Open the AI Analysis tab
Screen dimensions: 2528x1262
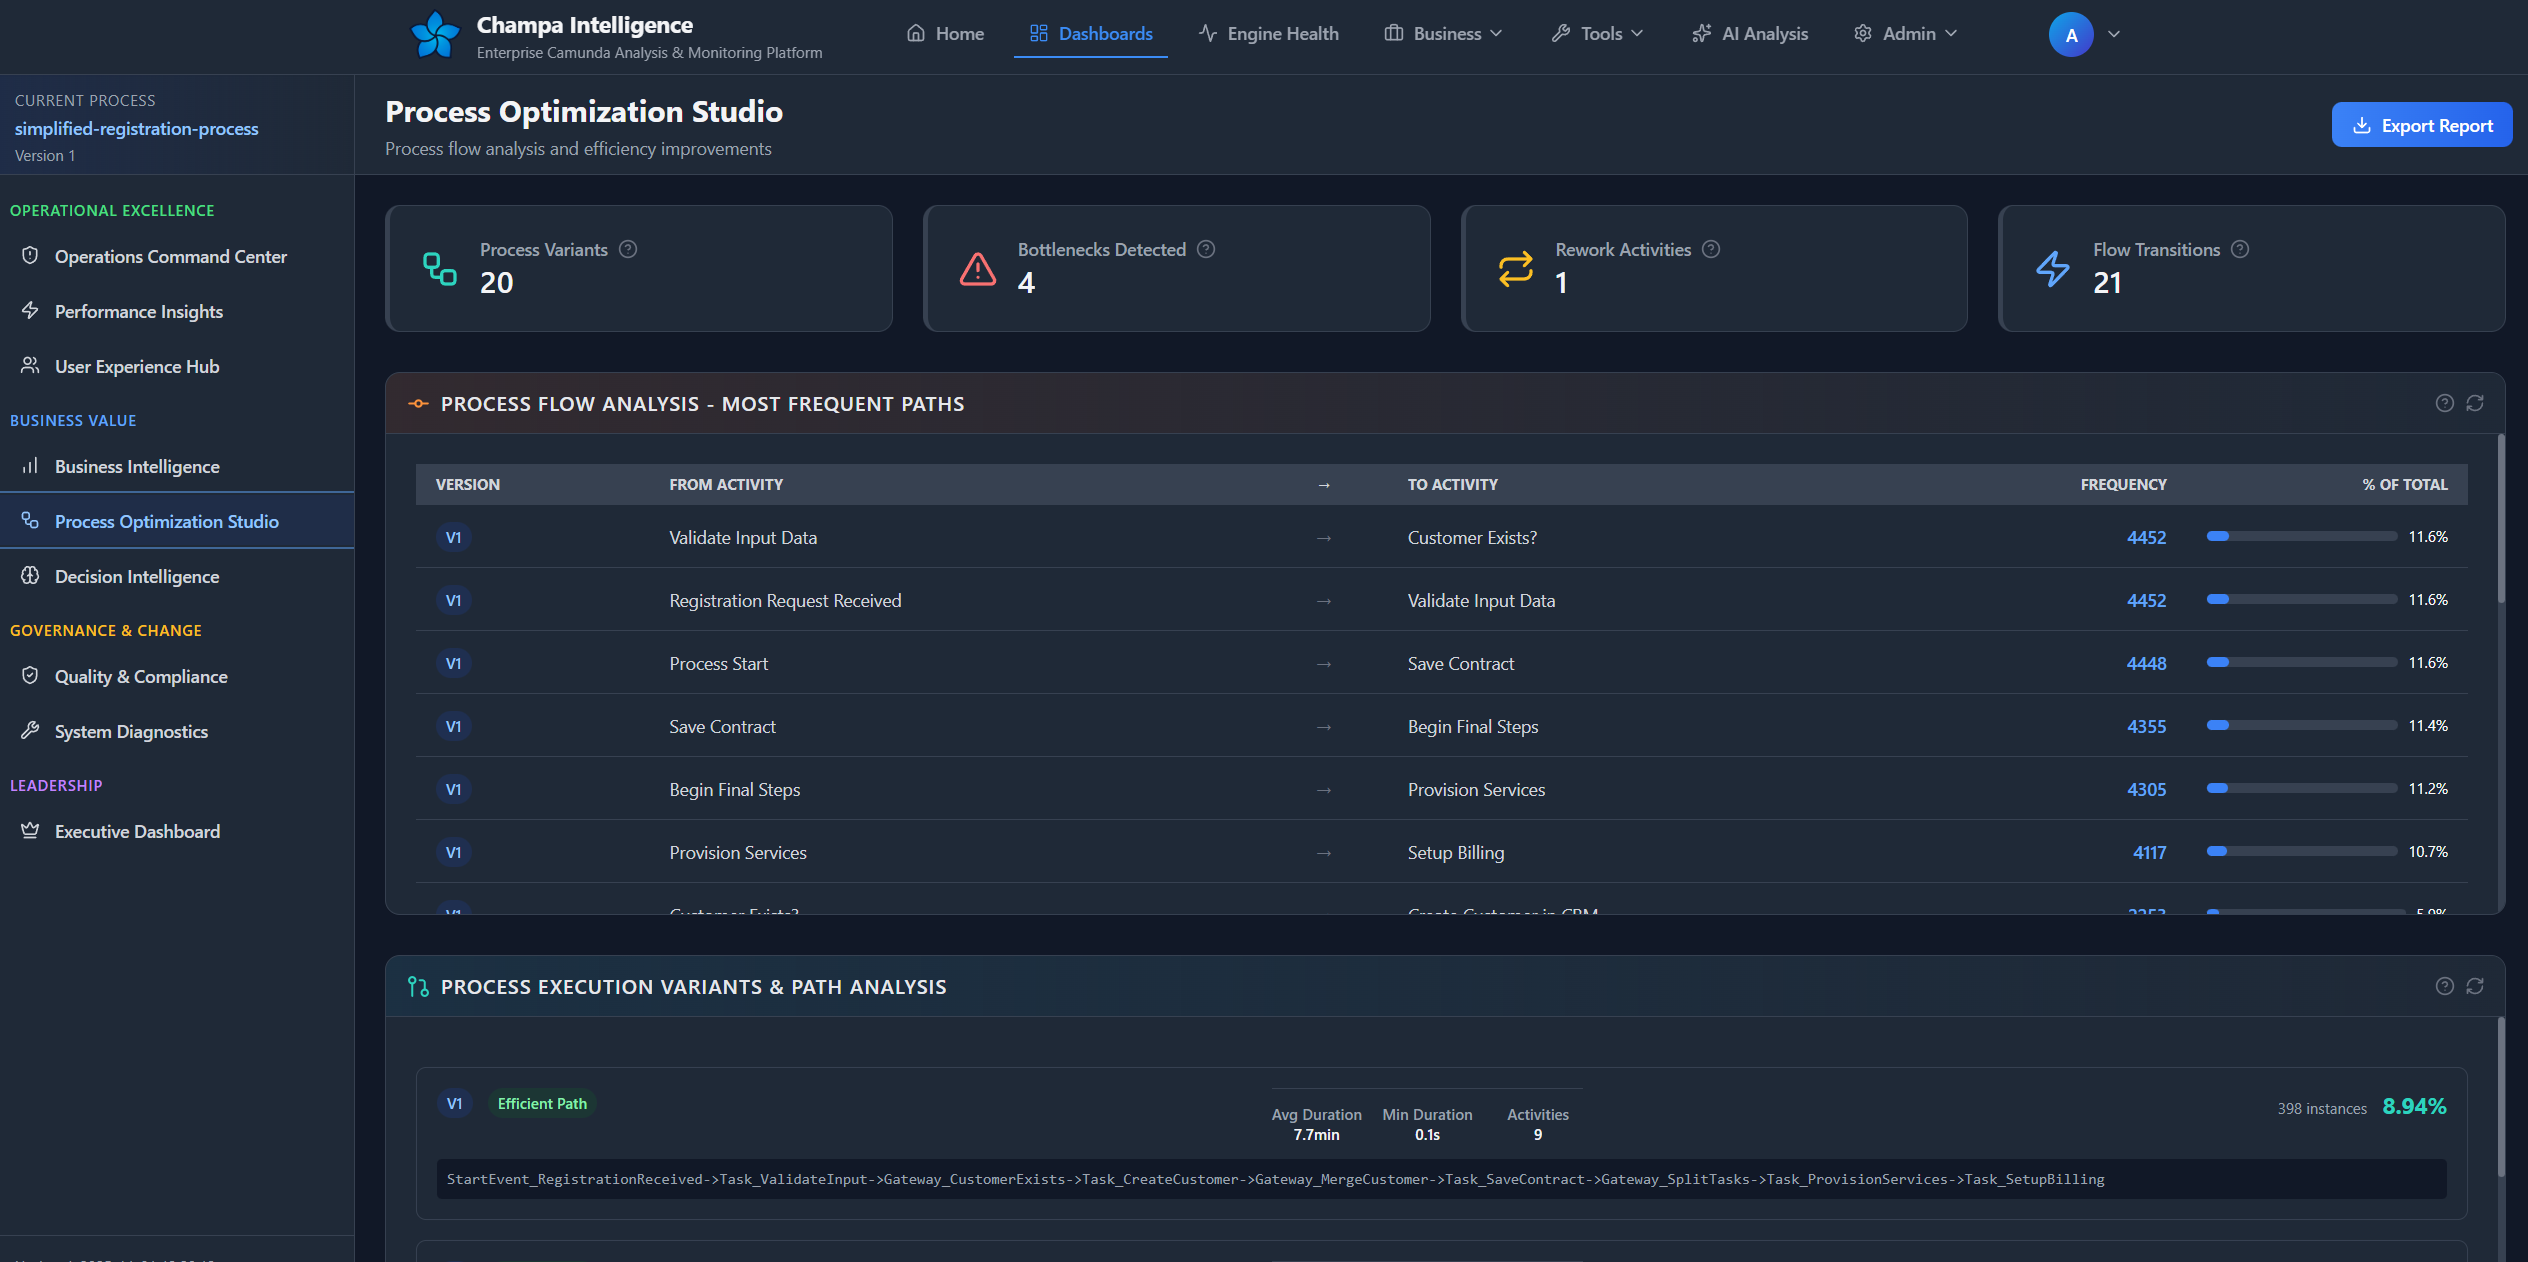tap(1750, 34)
